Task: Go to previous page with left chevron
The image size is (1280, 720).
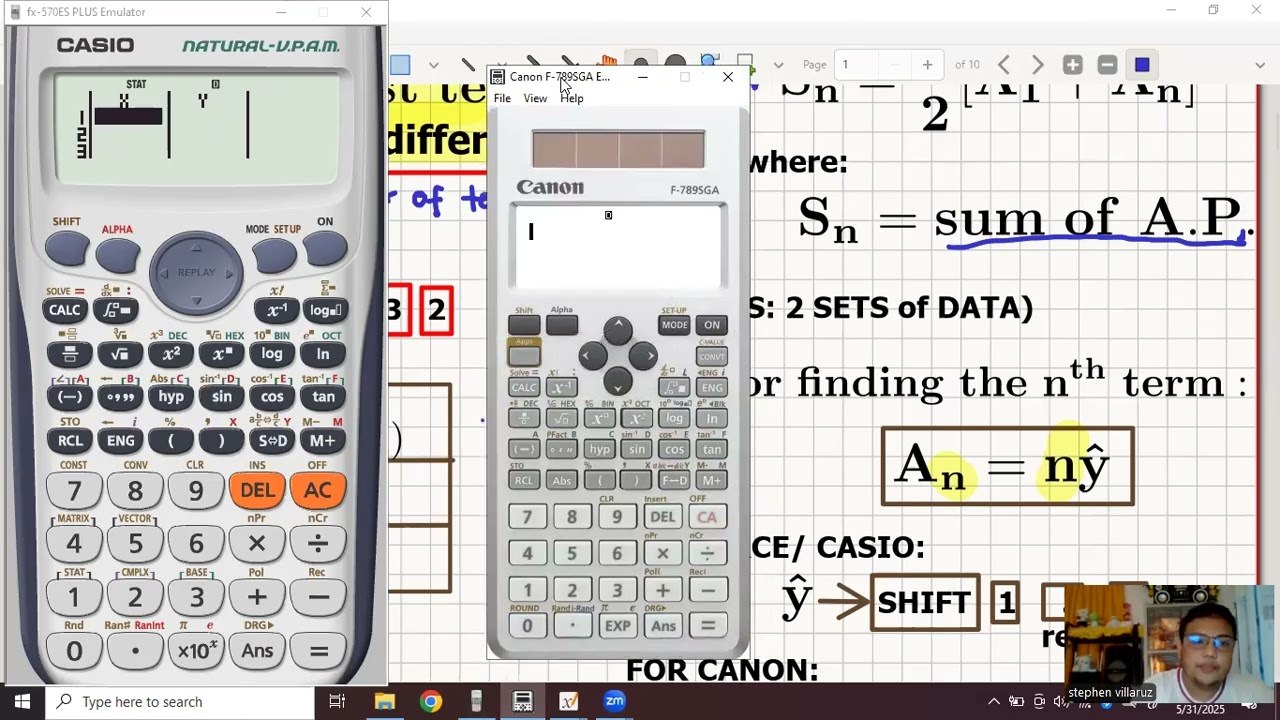Action: click(x=1004, y=65)
